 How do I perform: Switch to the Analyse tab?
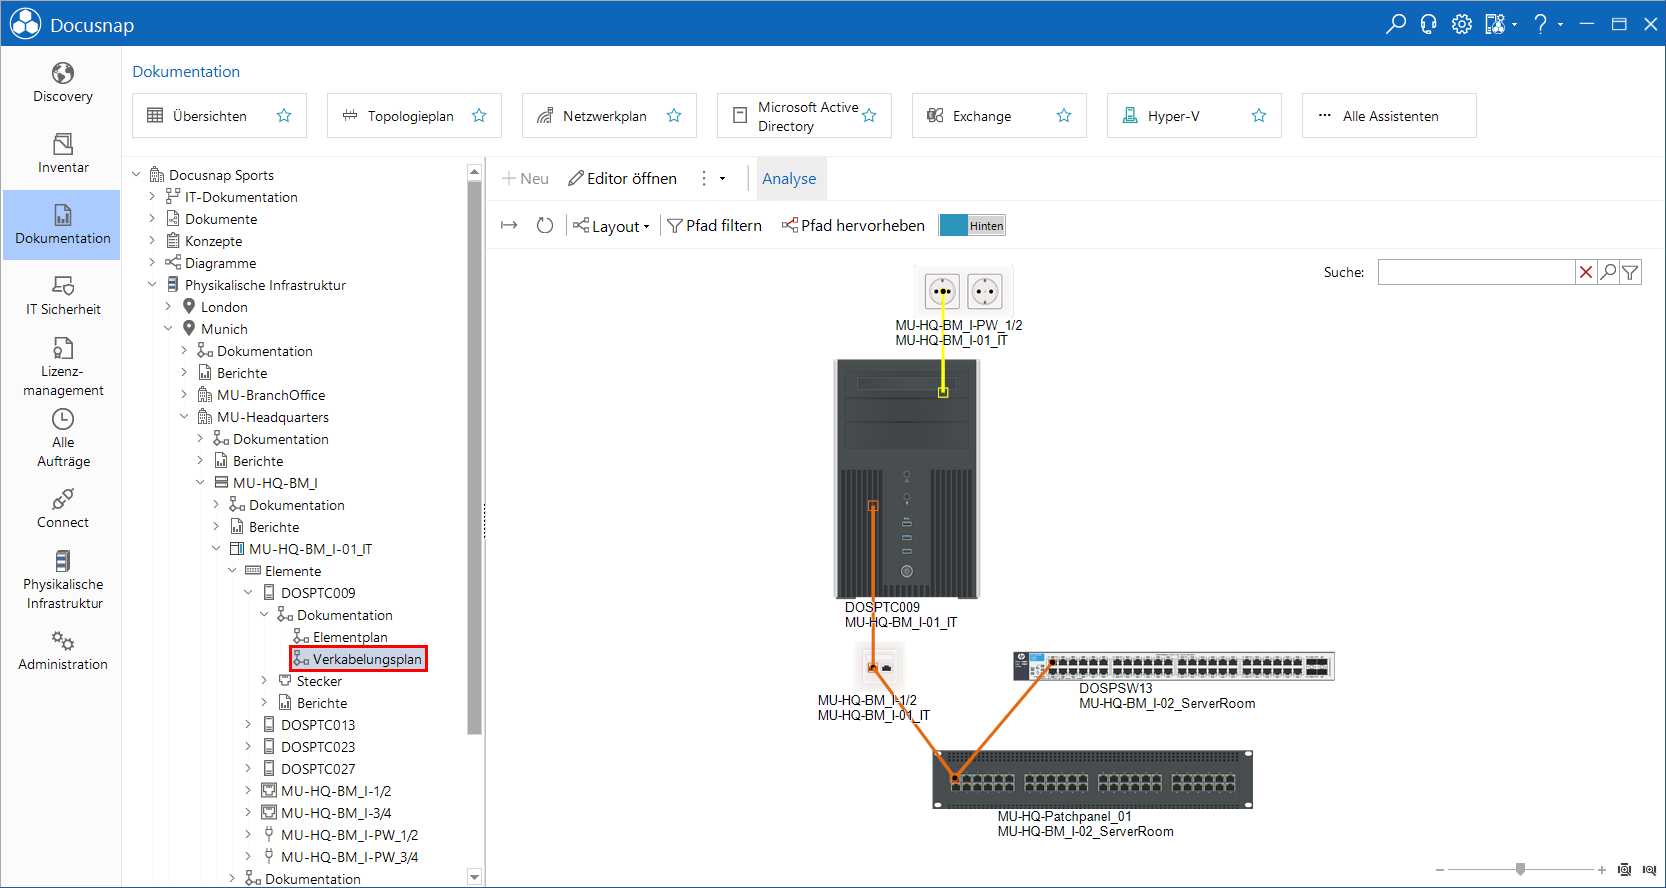point(789,178)
